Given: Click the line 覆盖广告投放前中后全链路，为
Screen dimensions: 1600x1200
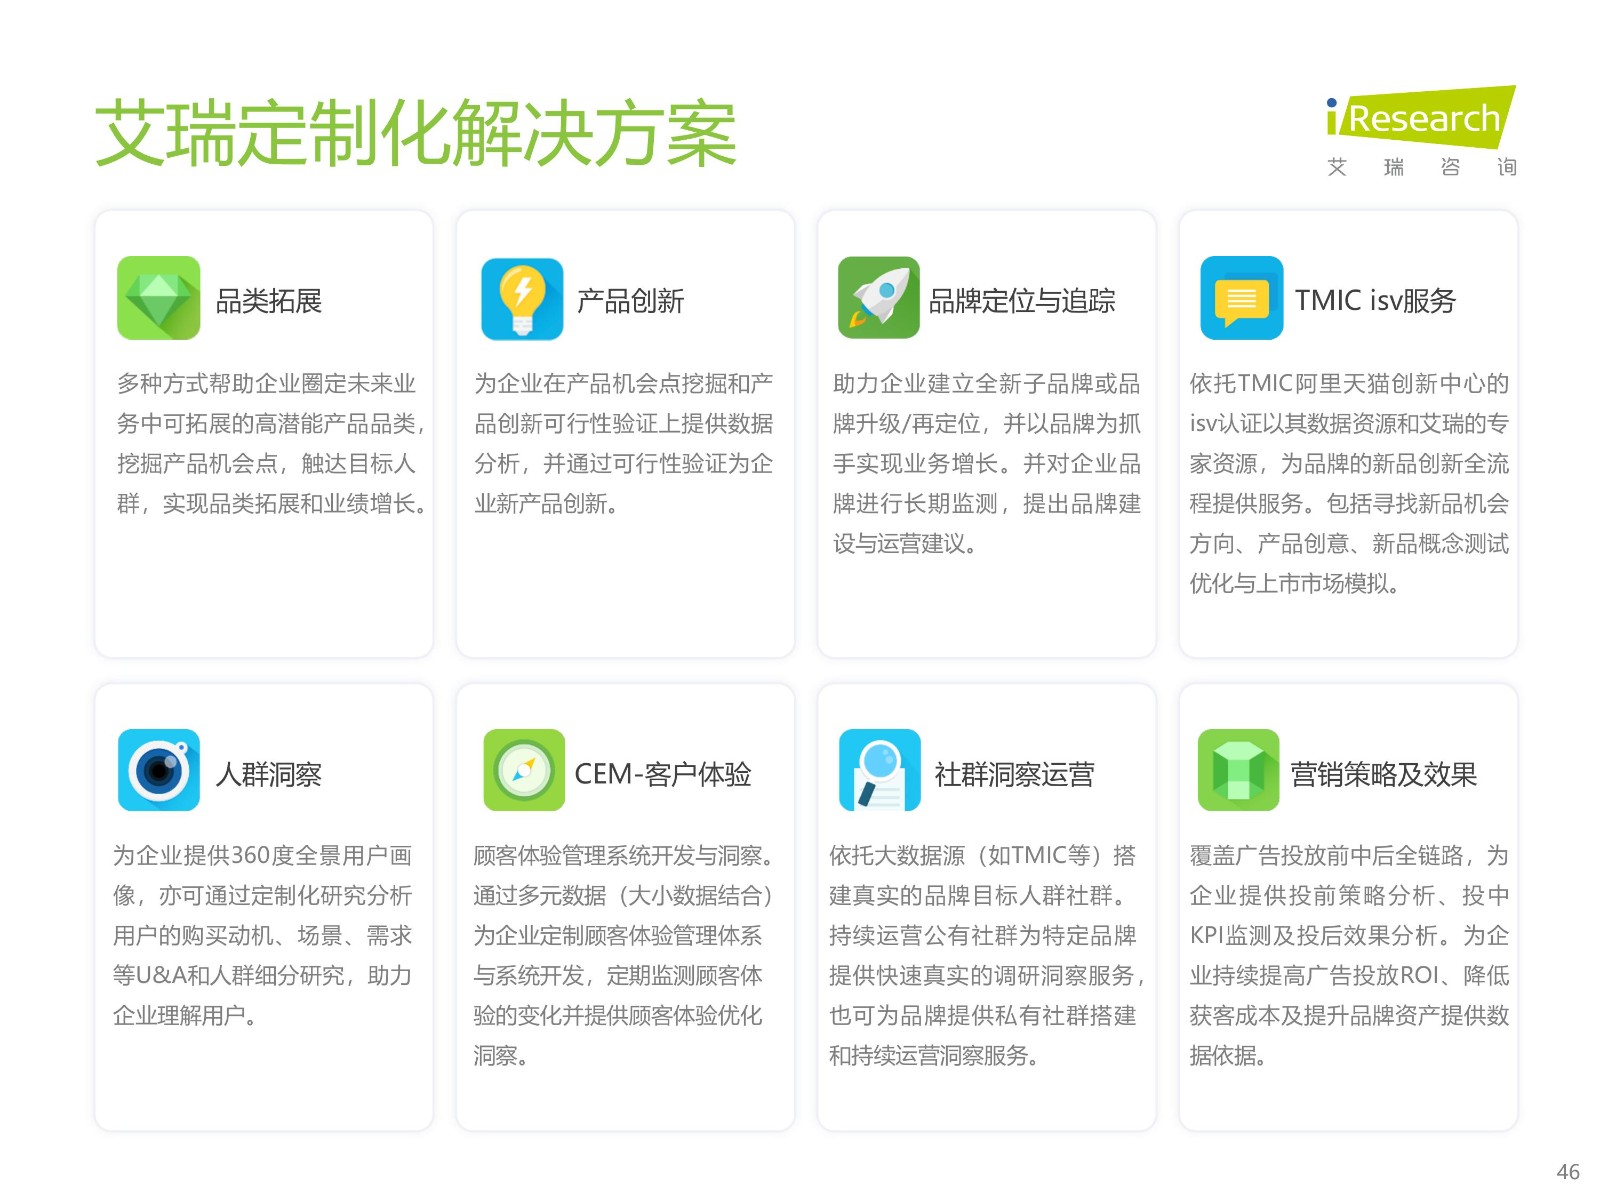Looking at the screenshot, I should [1349, 856].
